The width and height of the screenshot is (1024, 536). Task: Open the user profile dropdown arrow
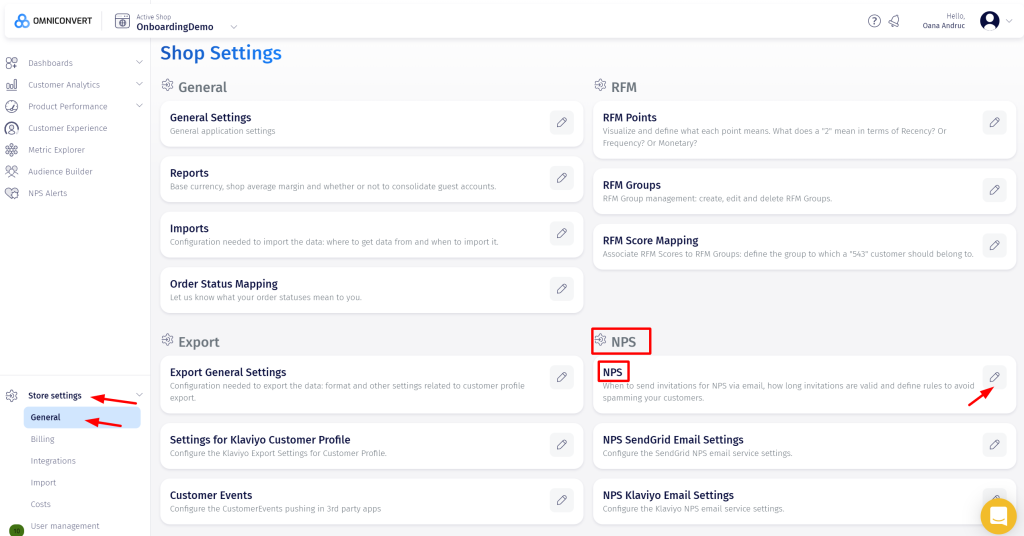(x=1008, y=21)
